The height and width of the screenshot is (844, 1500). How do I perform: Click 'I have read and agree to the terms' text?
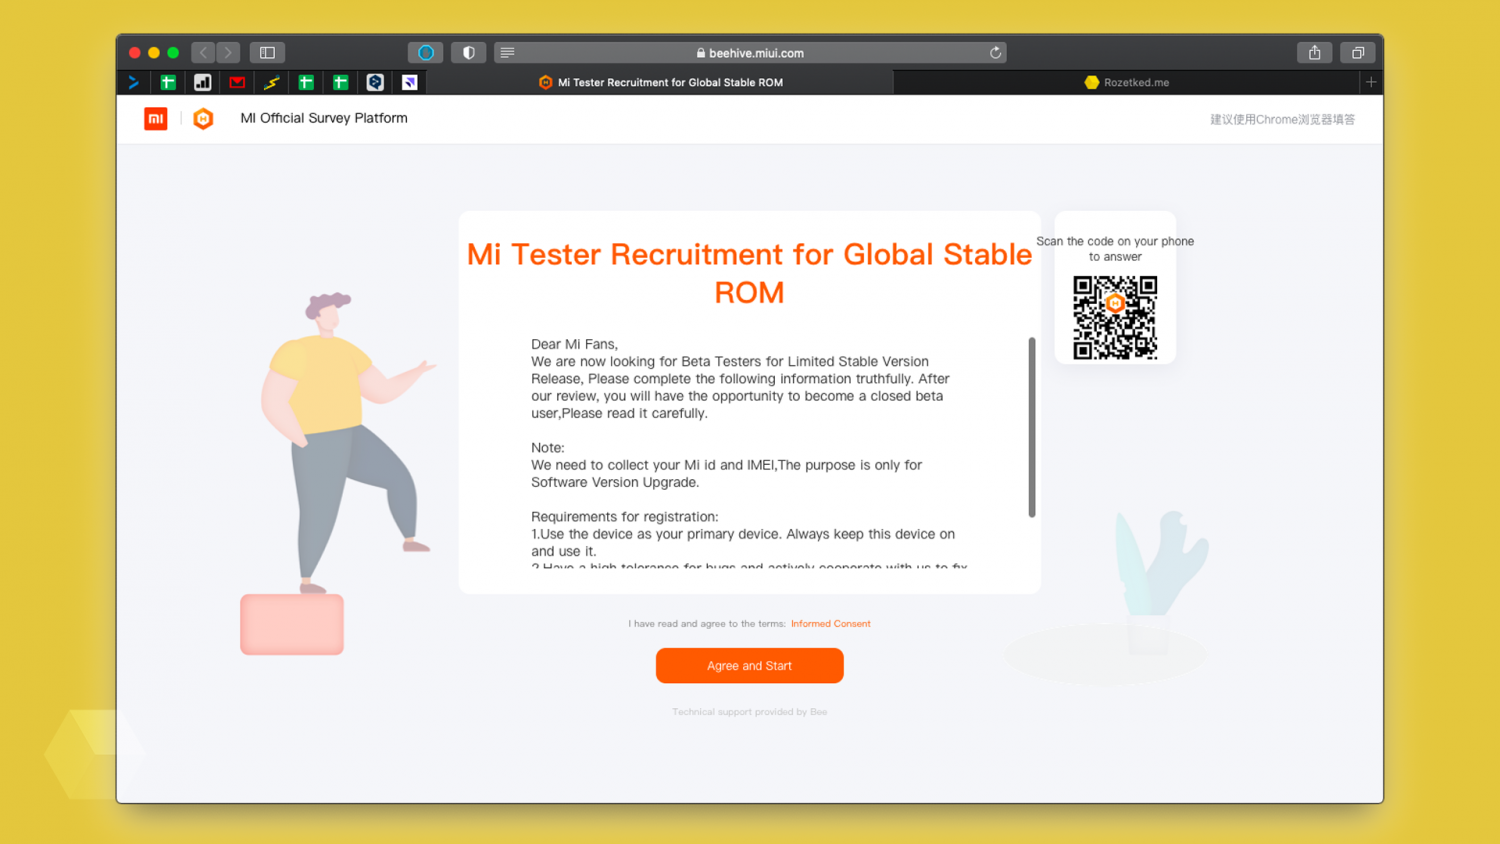tap(706, 624)
